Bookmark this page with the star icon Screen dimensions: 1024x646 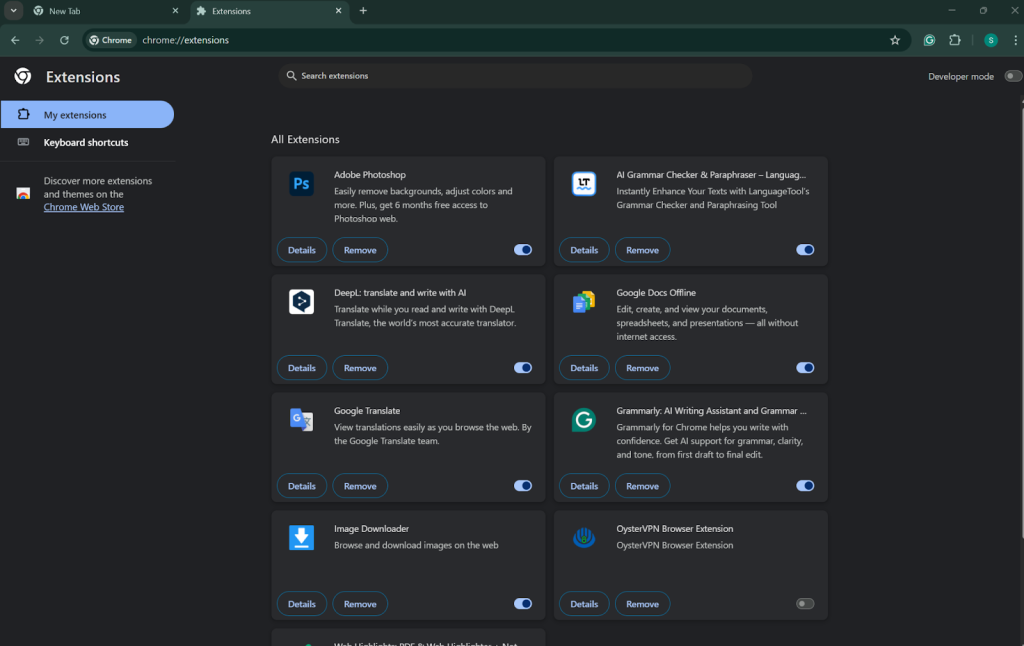pos(895,40)
